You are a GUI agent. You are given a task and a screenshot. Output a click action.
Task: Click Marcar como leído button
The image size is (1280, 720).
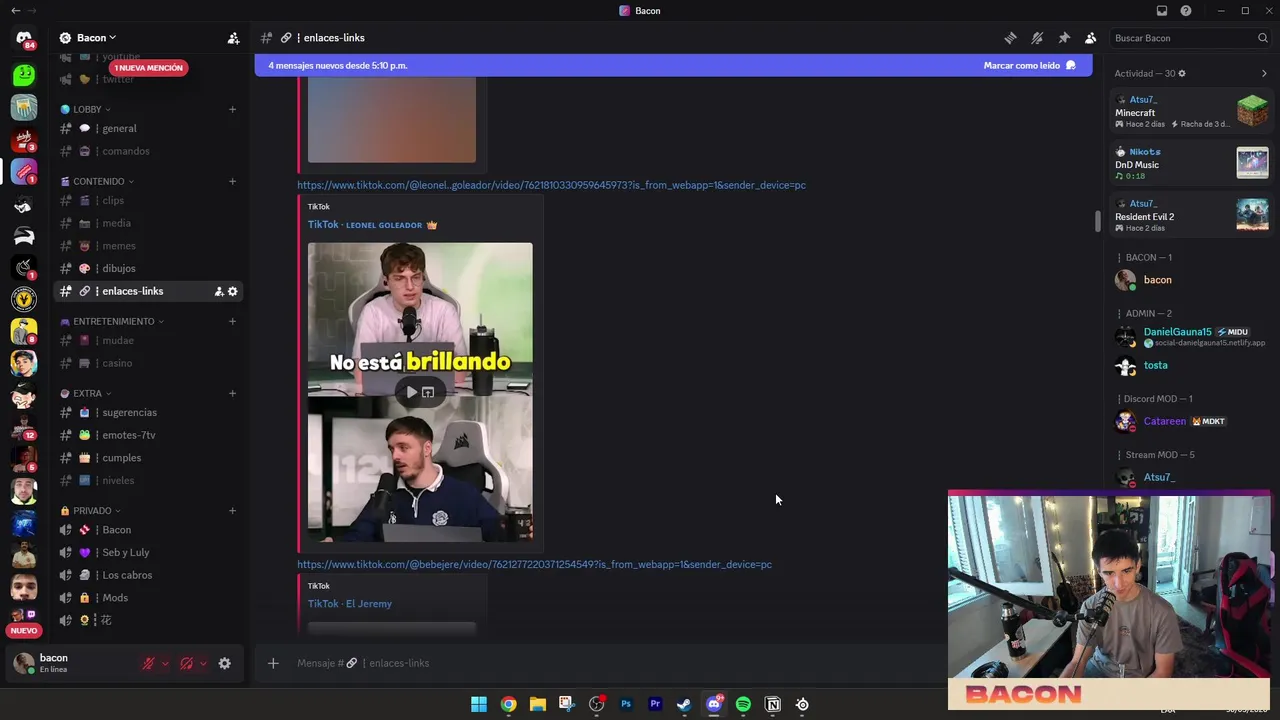pos(1030,65)
